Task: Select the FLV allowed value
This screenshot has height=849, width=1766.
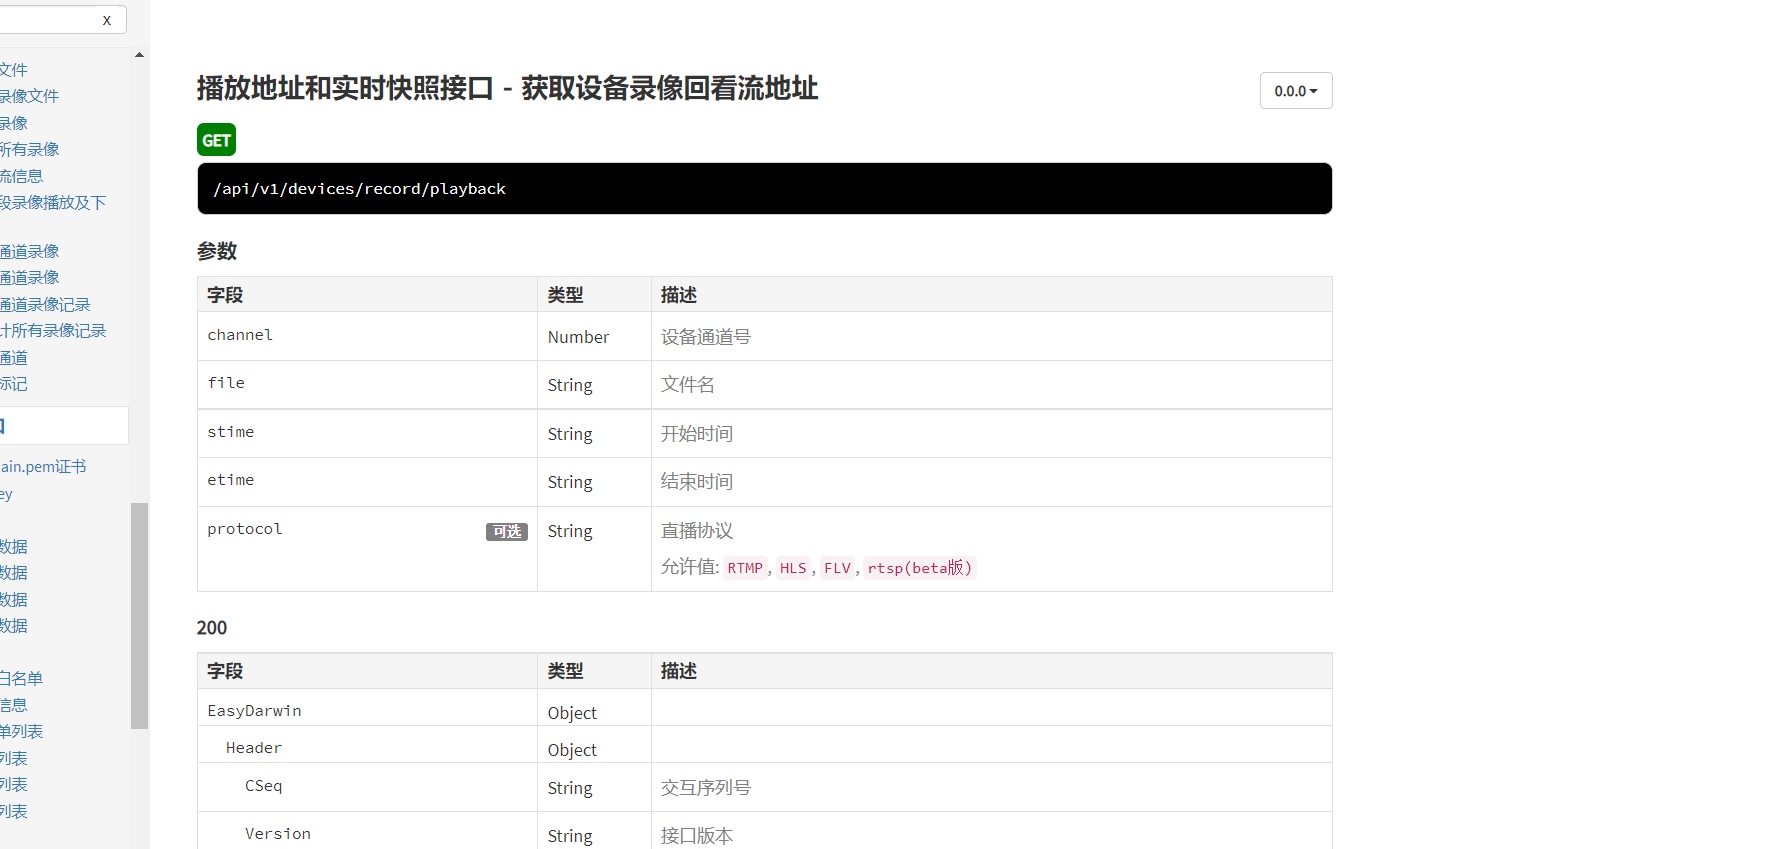Action: (837, 568)
